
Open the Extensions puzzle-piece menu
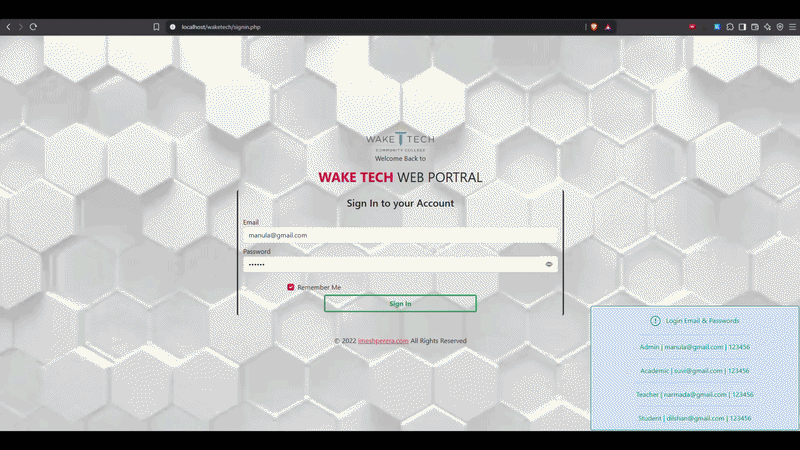click(730, 27)
